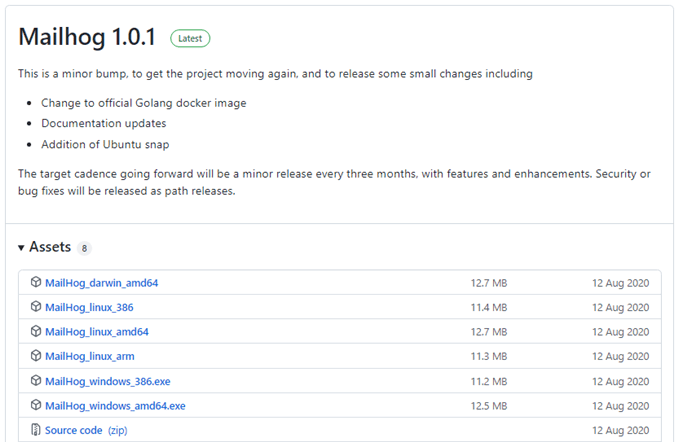This screenshot has height=442, width=700.
Task: Download MailHog_linux_amd64 binary
Action: [x=97, y=332]
